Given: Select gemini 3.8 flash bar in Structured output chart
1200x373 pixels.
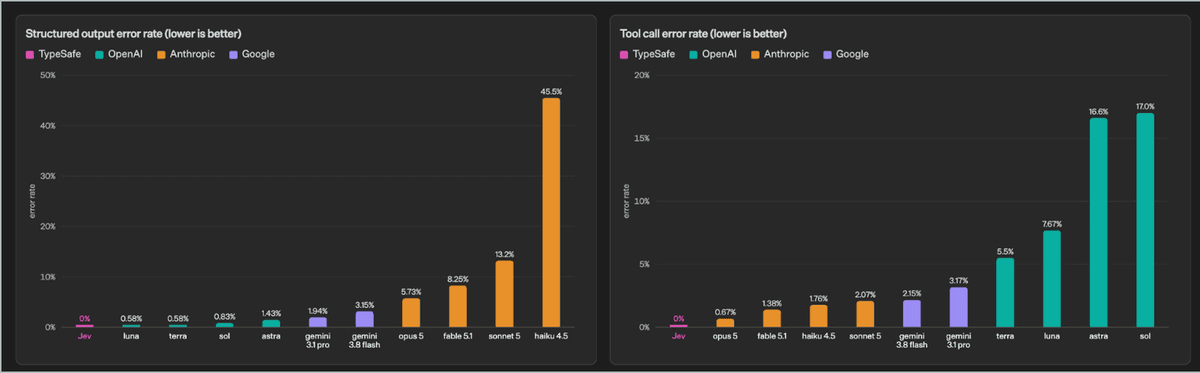Looking at the screenshot, I should coord(364,319).
